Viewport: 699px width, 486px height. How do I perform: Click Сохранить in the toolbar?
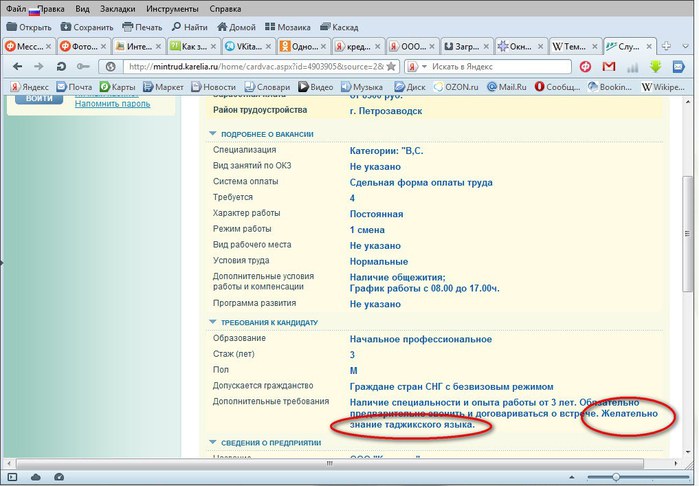pyautogui.click(x=87, y=27)
